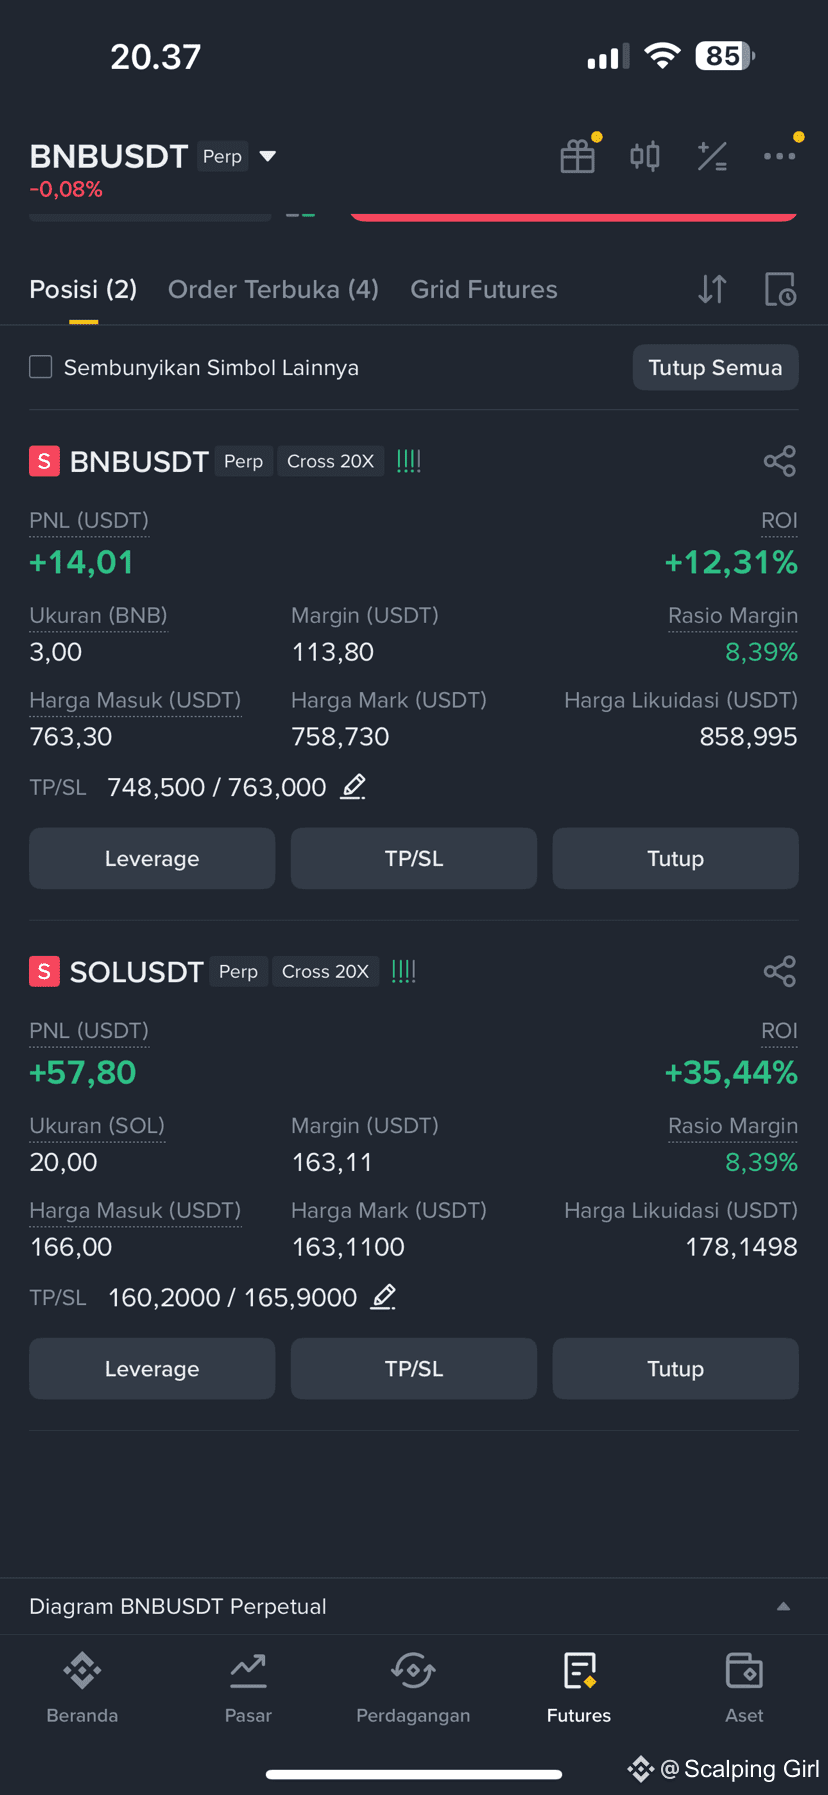The image size is (828, 1795).
Task: Open the three-dot more options menu
Action: [780, 156]
